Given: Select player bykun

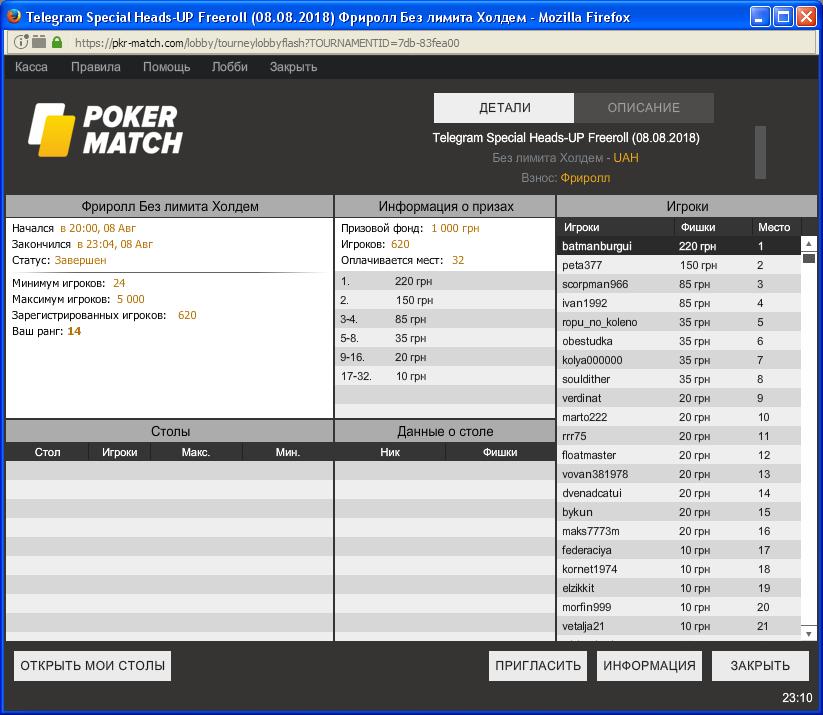Looking at the screenshot, I should [x=679, y=512].
